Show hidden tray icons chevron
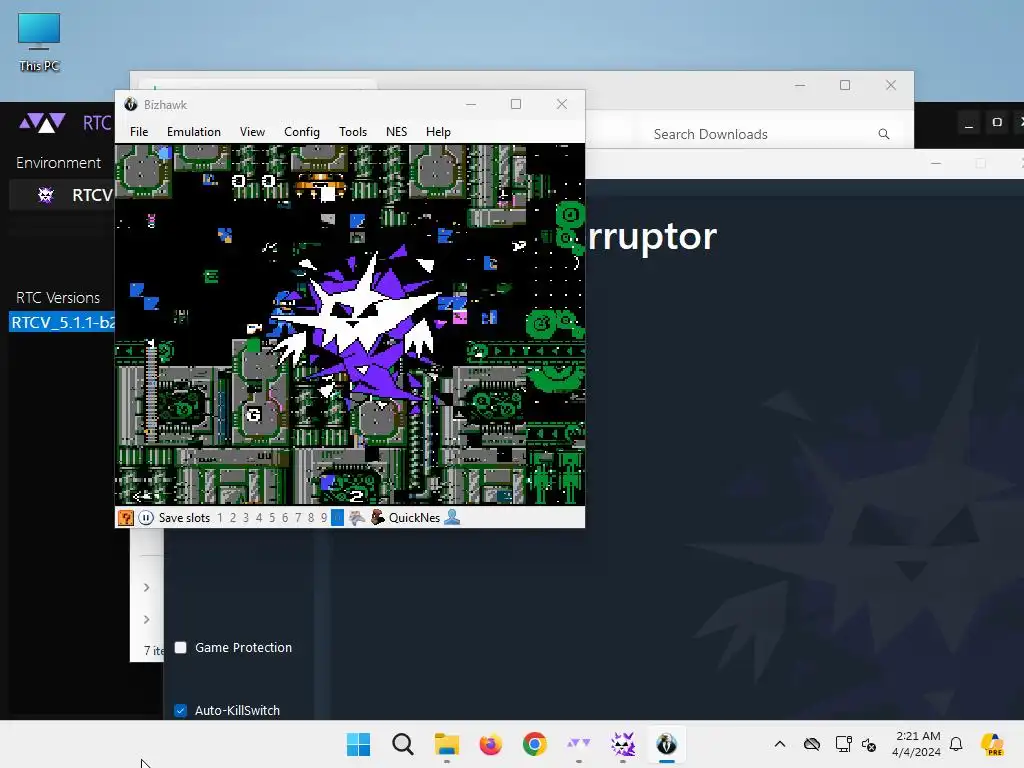Screen dimensions: 1024x768 [780, 744]
